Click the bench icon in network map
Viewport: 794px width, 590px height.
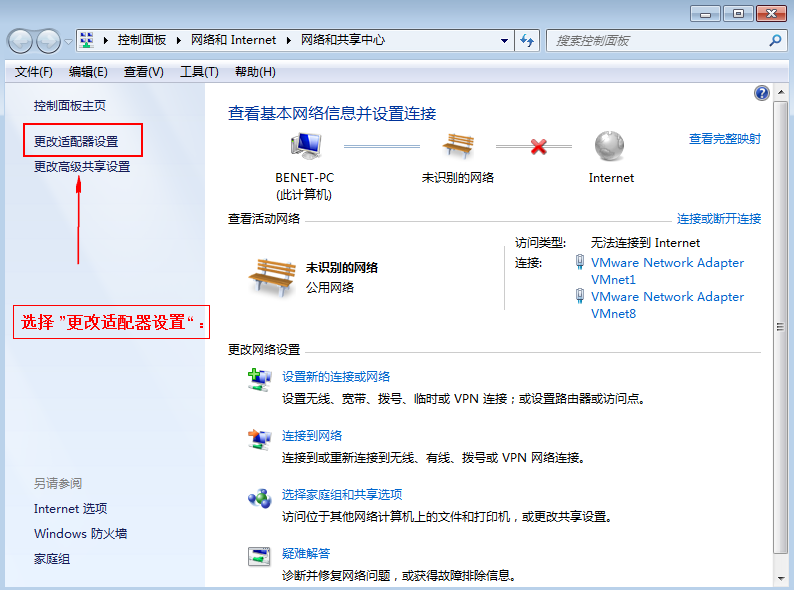tap(458, 146)
